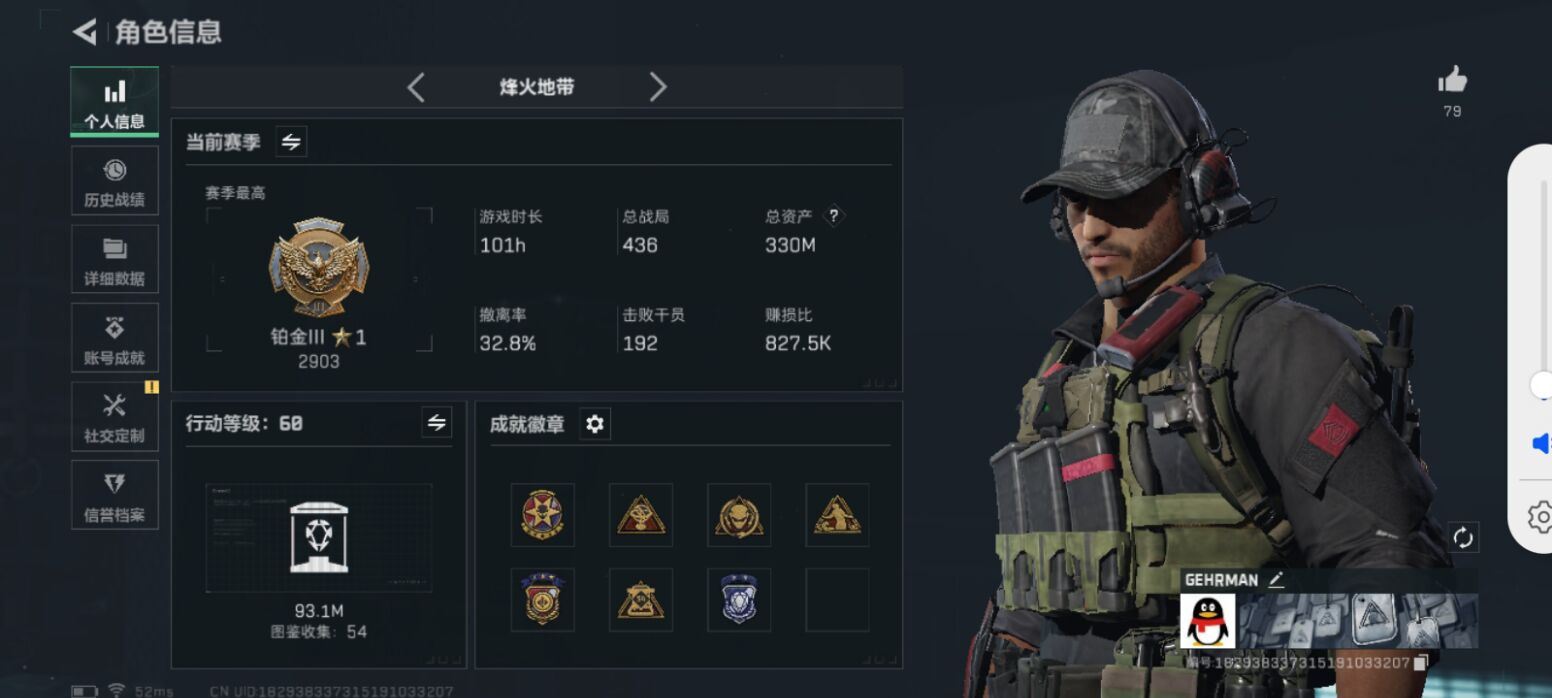The image size is (1552, 698).
Task: Toggle the 当前赛季 season swap button
Action: (x=291, y=142)
